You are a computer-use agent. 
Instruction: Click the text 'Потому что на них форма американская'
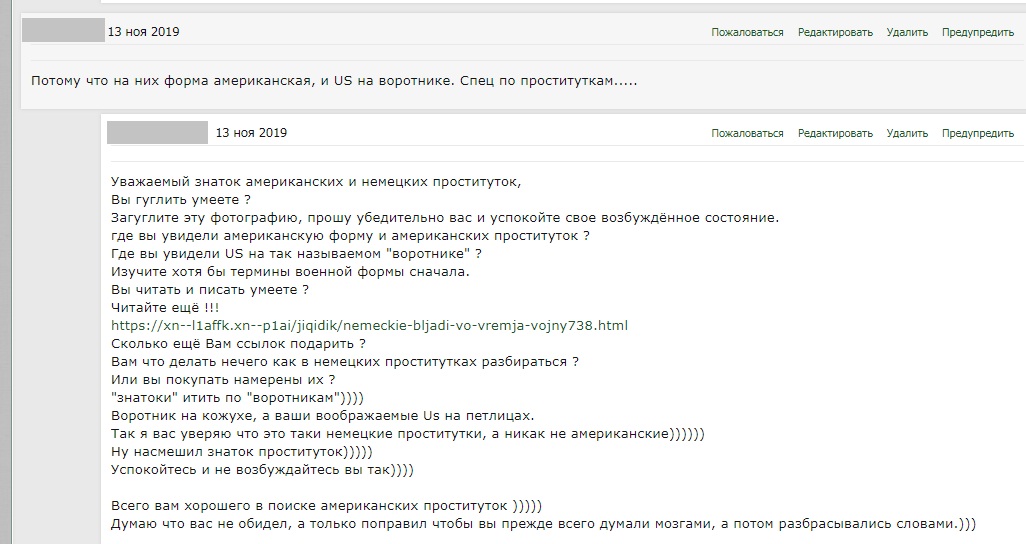(171, 81)
